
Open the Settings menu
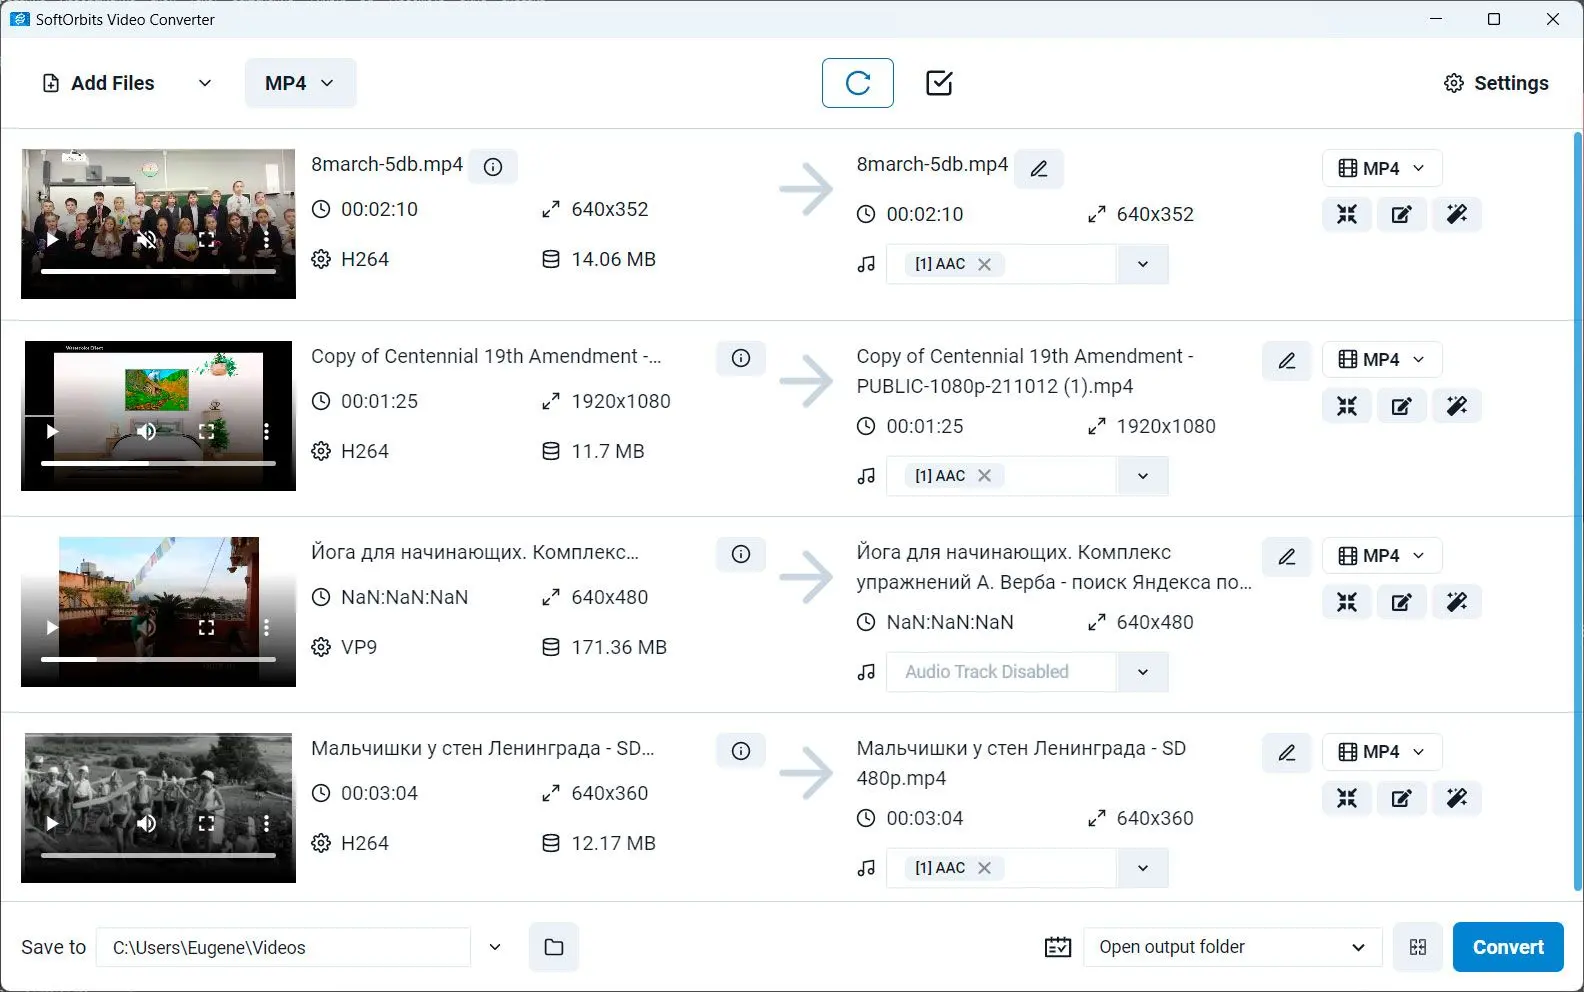click(x=1496, y=83)
